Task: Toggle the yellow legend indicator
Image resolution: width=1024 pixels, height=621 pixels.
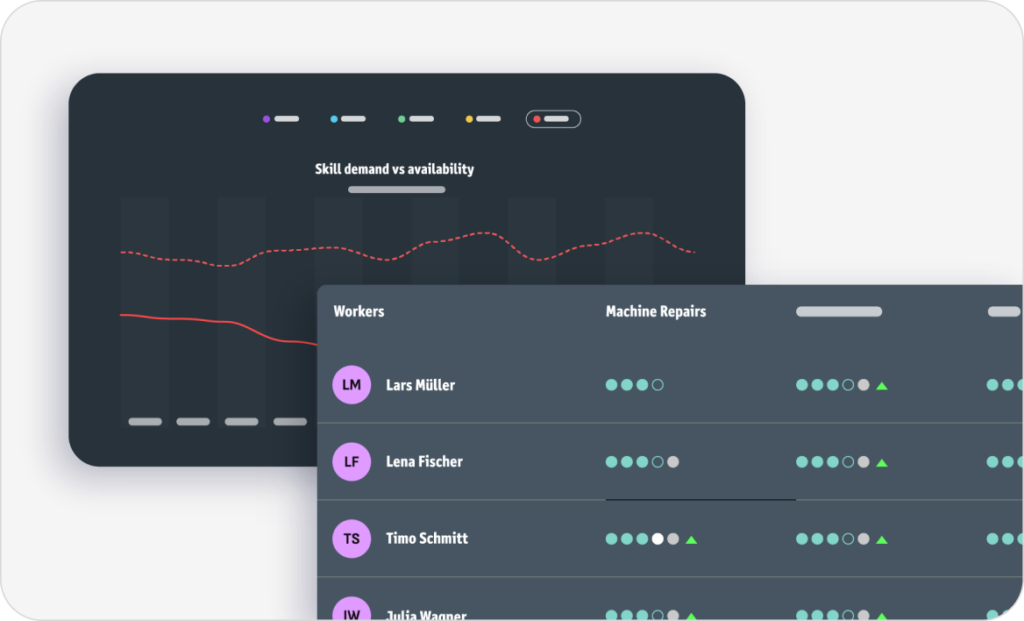Action: tap(468, 118)
